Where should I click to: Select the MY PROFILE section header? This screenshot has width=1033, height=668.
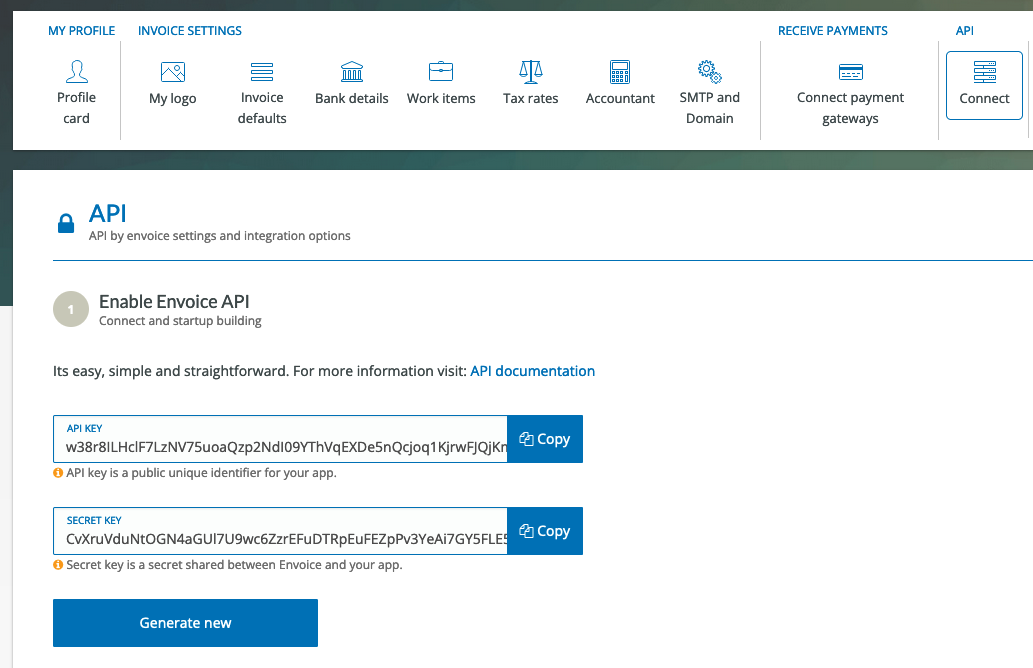coord(82,31)
